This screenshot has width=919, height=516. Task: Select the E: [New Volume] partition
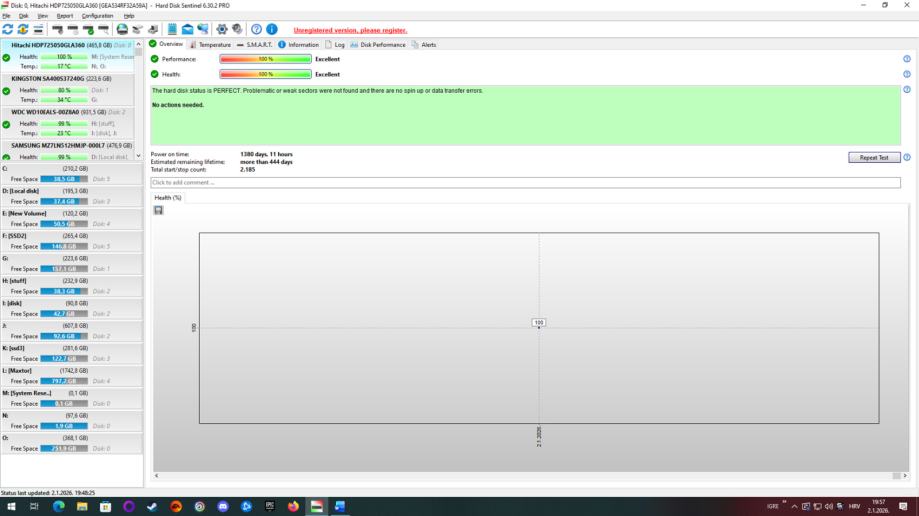click(x=72, y=219)
